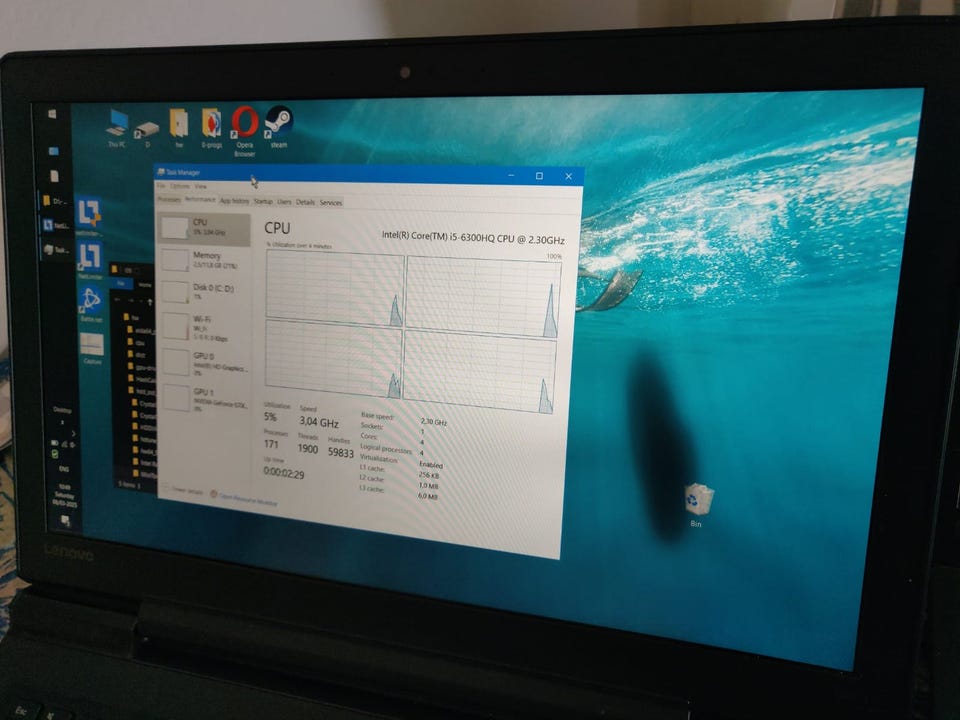Click the top-left CPU core graph
The width and height of the screenshot is (960, 720).
335,289
